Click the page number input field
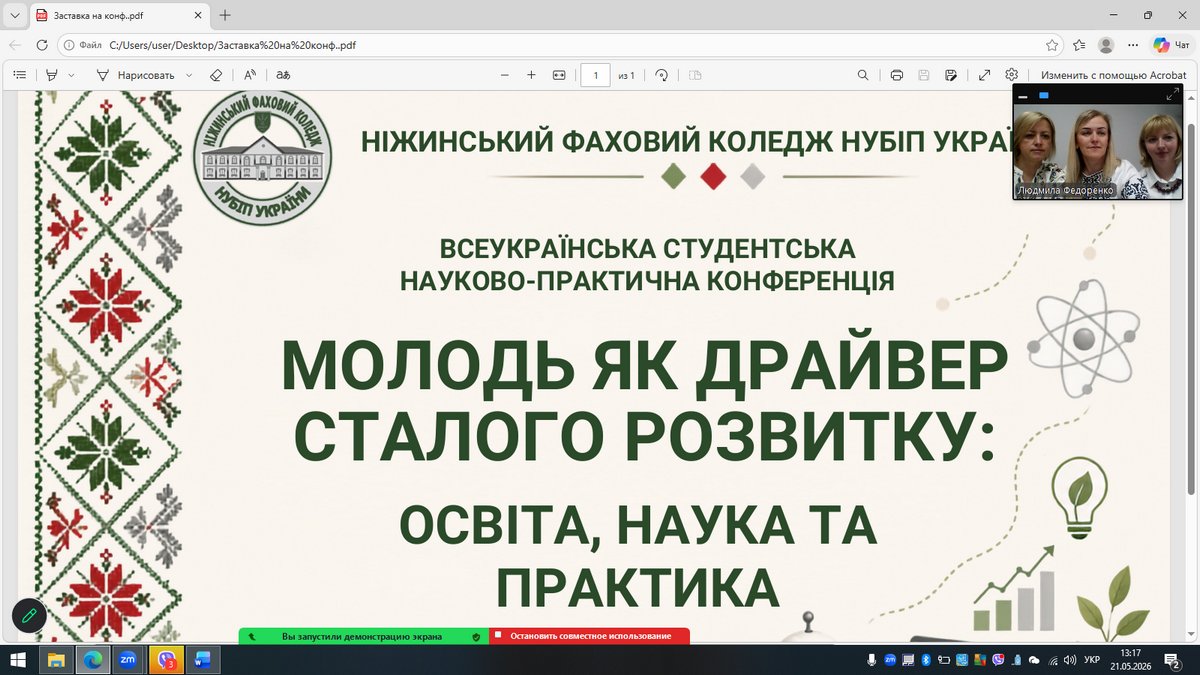Screen dimensions: 1200x675 tap(595, 75)
